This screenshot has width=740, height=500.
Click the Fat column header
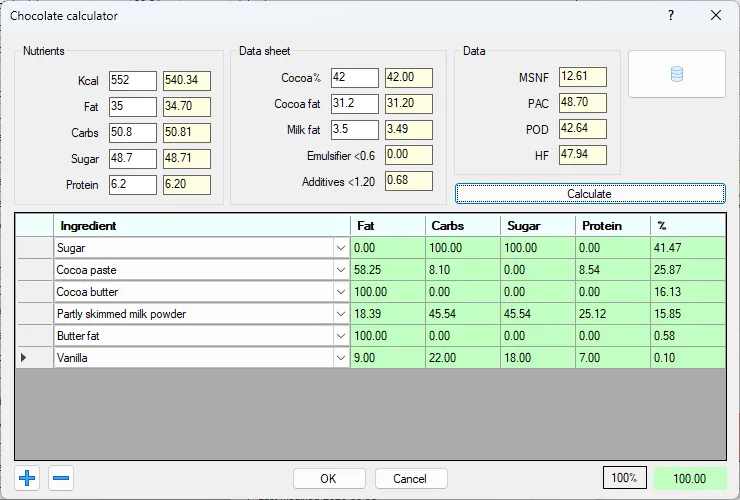387,226
